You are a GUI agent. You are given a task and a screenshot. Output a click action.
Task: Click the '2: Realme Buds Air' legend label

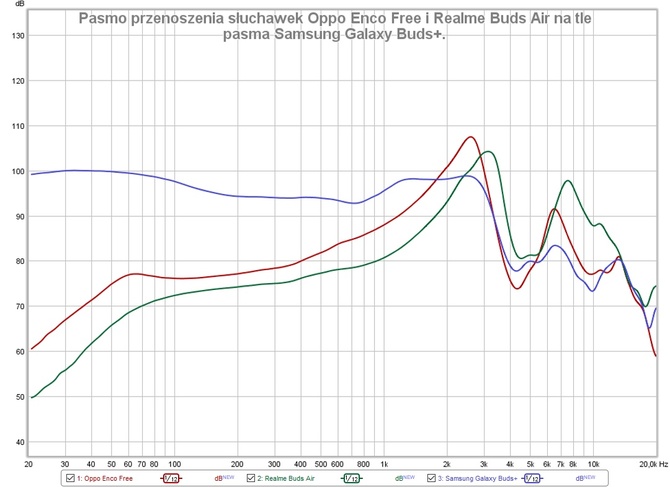pyautogui.click(x=285, y=478)
